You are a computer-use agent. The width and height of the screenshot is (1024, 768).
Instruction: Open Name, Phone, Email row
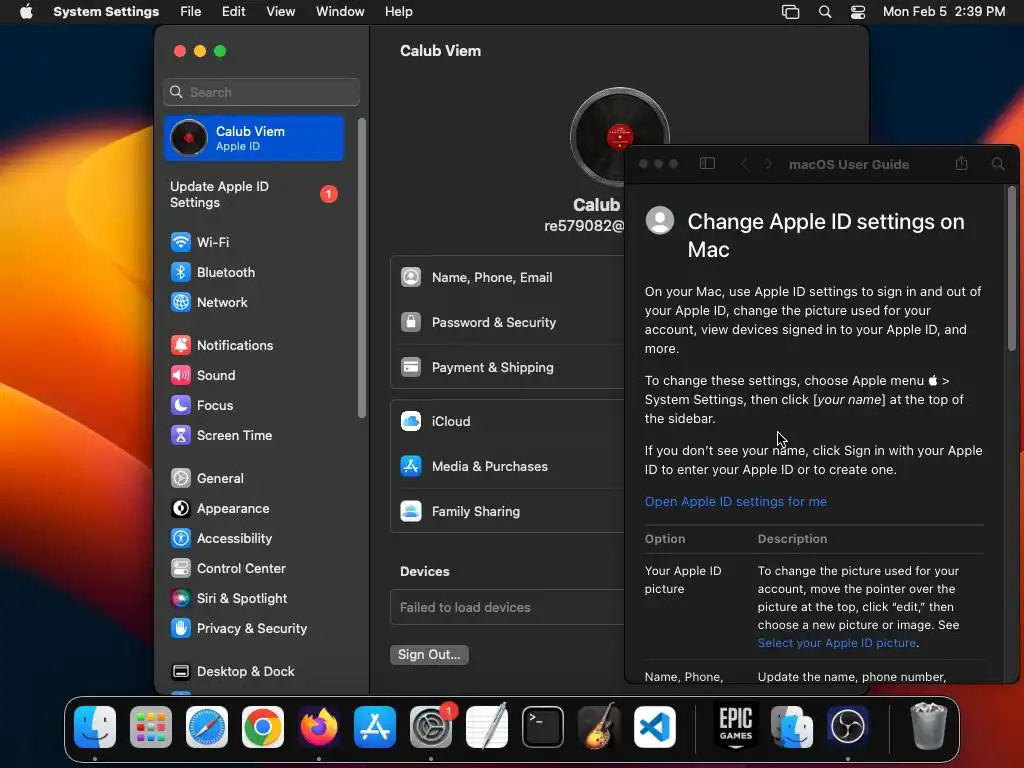pyautogui.click(x=507, y=278)
